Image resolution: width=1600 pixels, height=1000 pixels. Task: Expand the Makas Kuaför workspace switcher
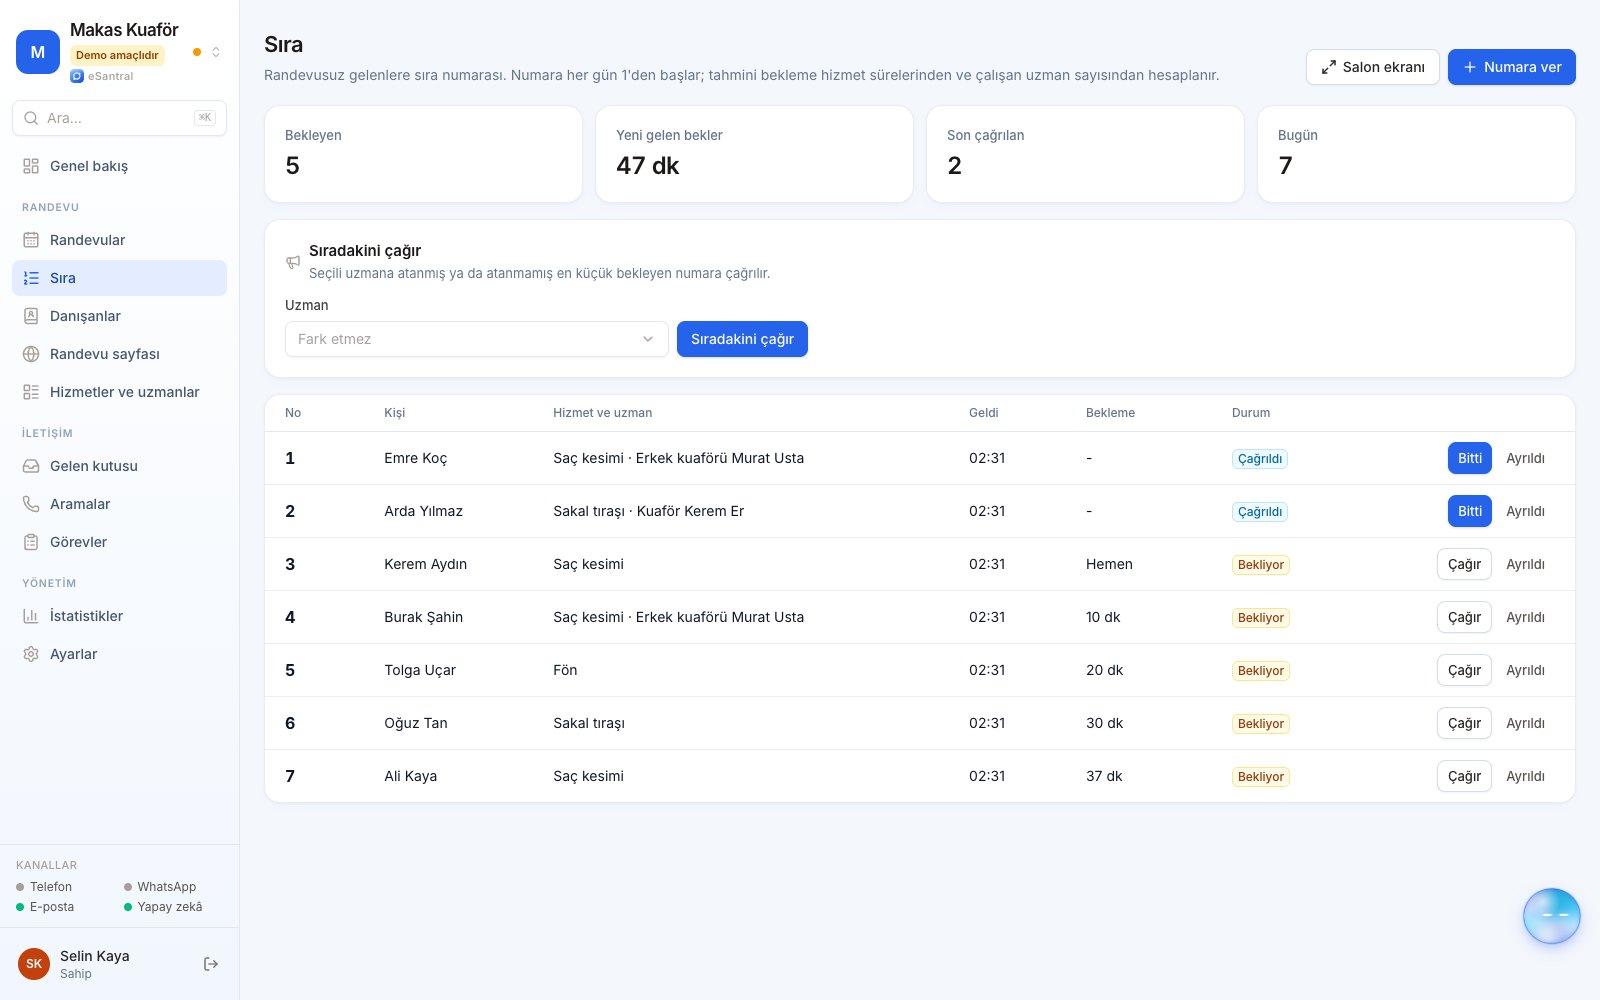point(215,52)
